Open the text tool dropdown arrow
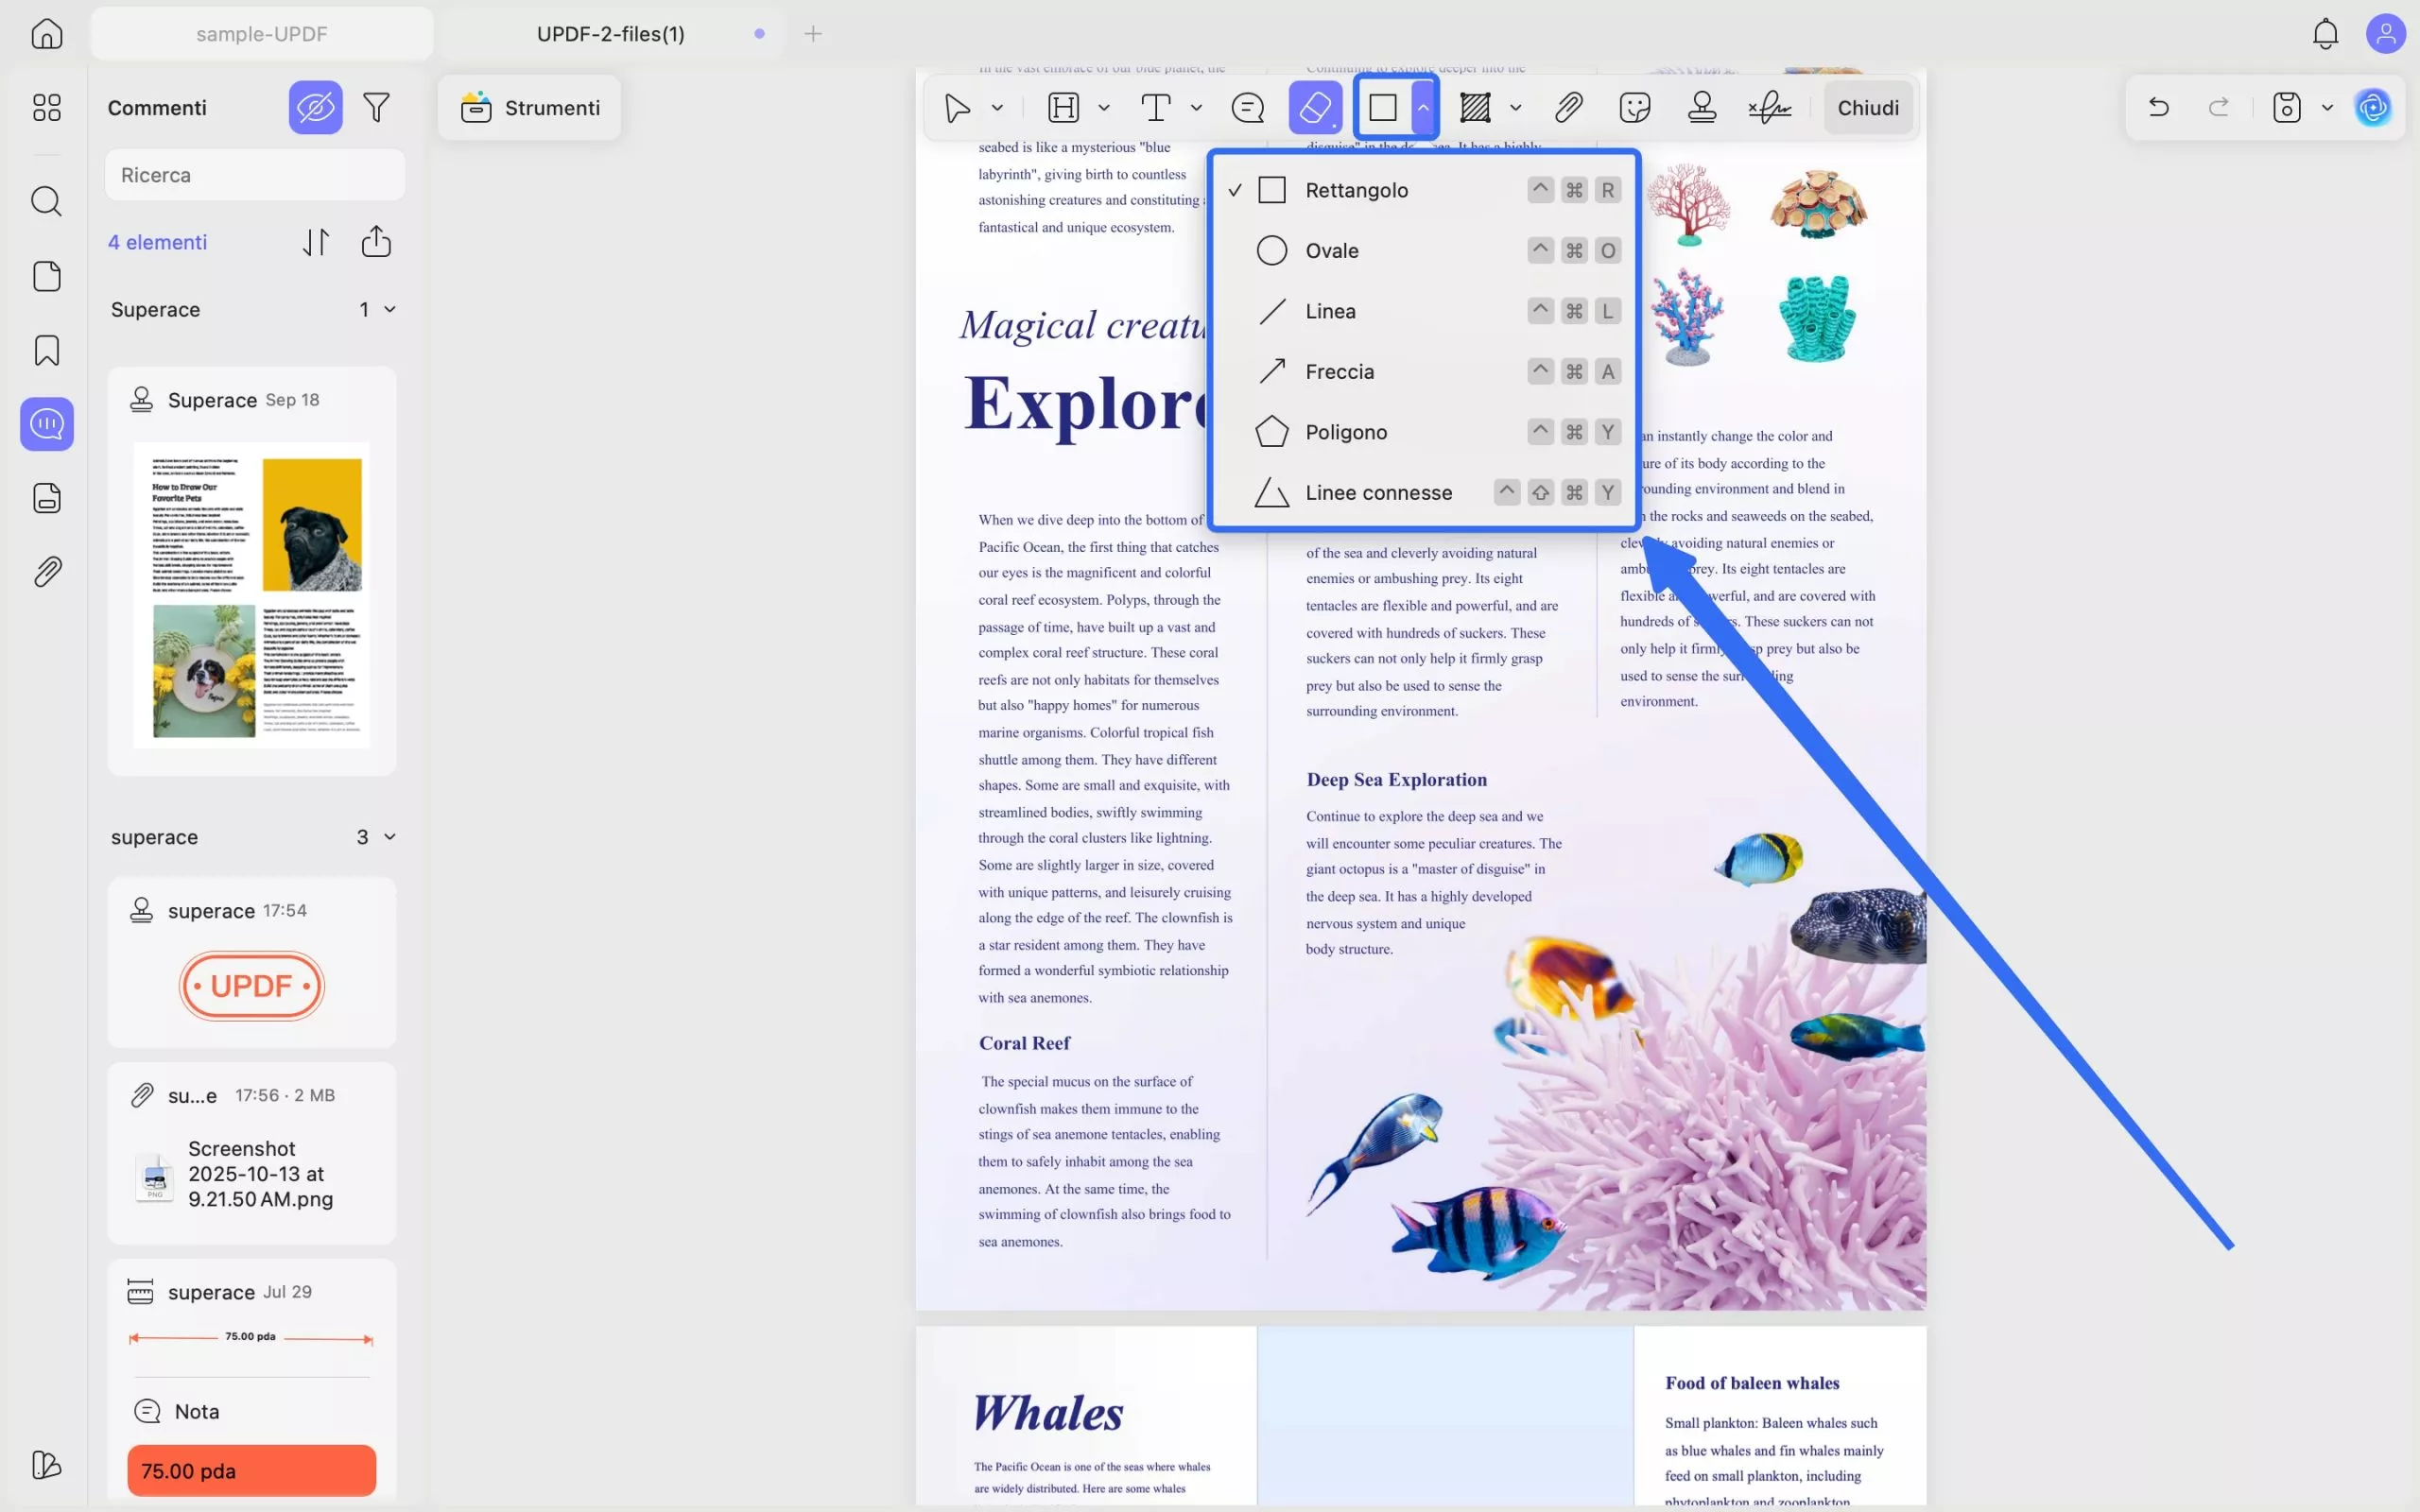The width and height of the screenshot is (2420, 1512). 1196,108
